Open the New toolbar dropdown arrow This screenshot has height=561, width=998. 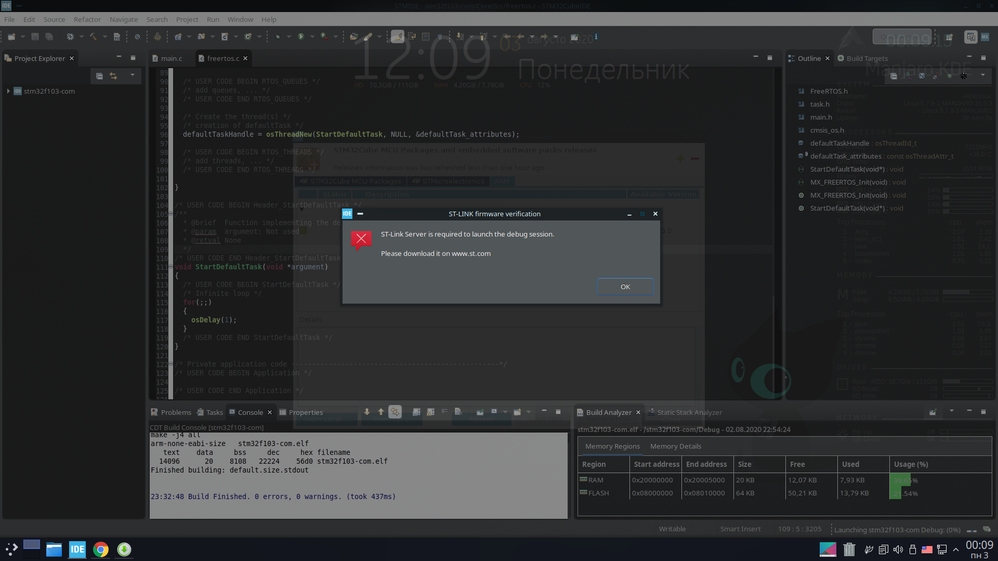[x=22, y=37]
